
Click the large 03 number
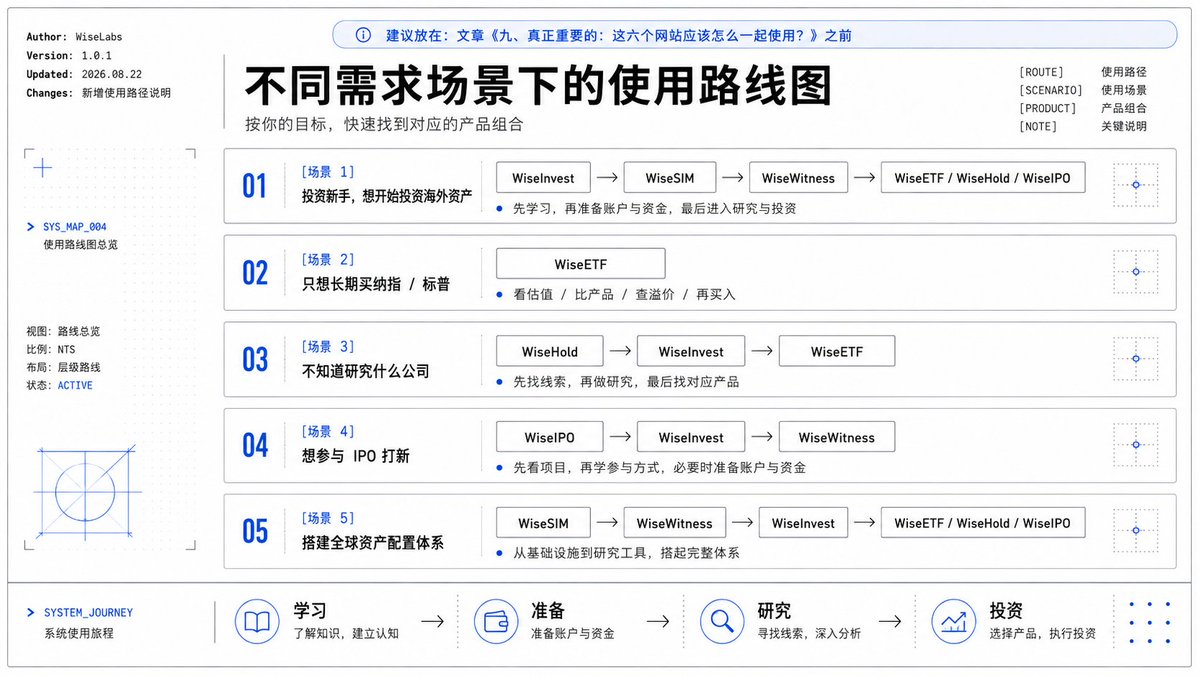255,359
